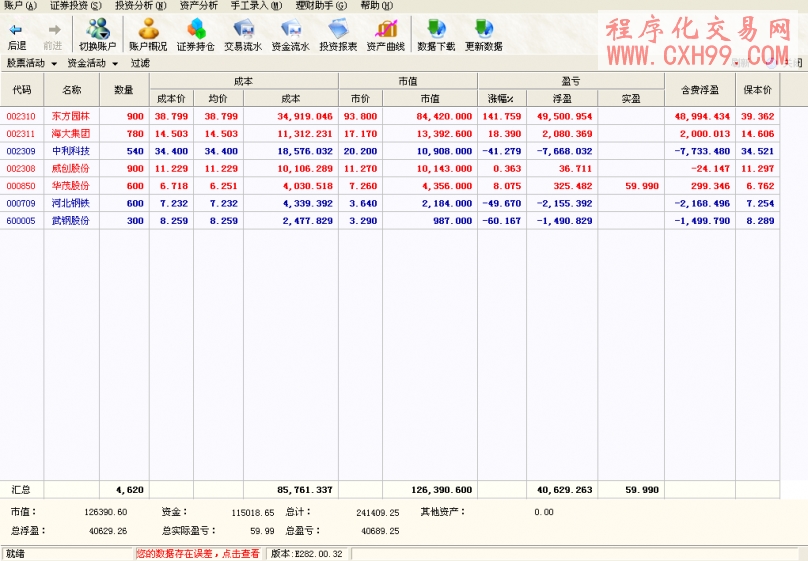
Task: Open the 投资分析 menu
Action: pyautogui.click(x=140, y=6)
